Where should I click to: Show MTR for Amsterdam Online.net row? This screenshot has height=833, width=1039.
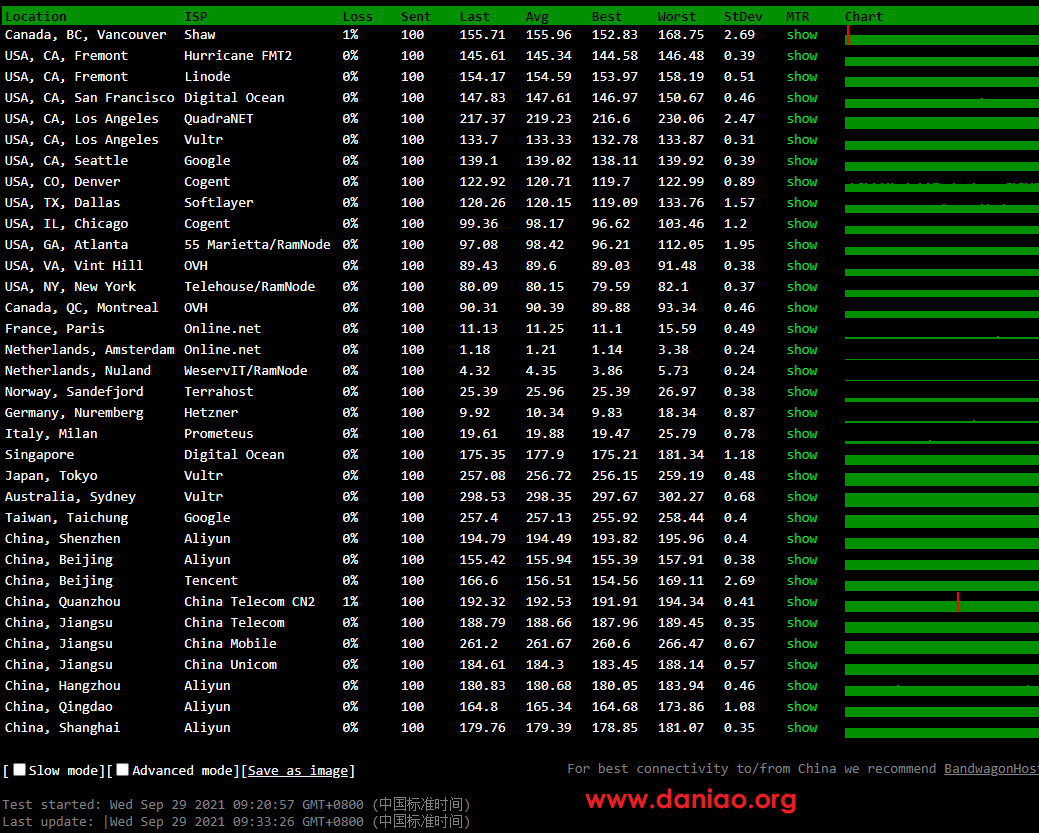(x=802, y=350)
